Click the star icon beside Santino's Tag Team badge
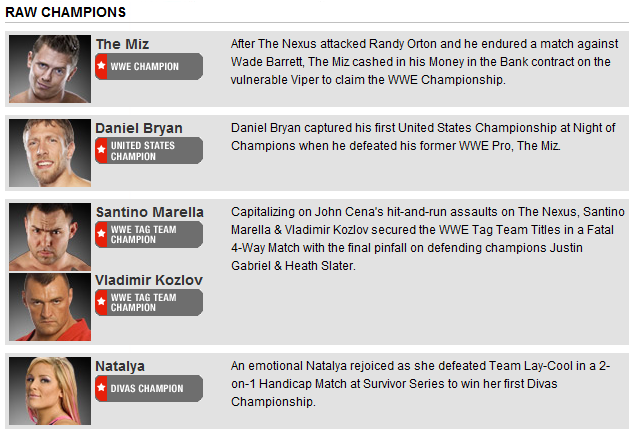The width and height of the screenshot is (636, 437). click(101, 234)
